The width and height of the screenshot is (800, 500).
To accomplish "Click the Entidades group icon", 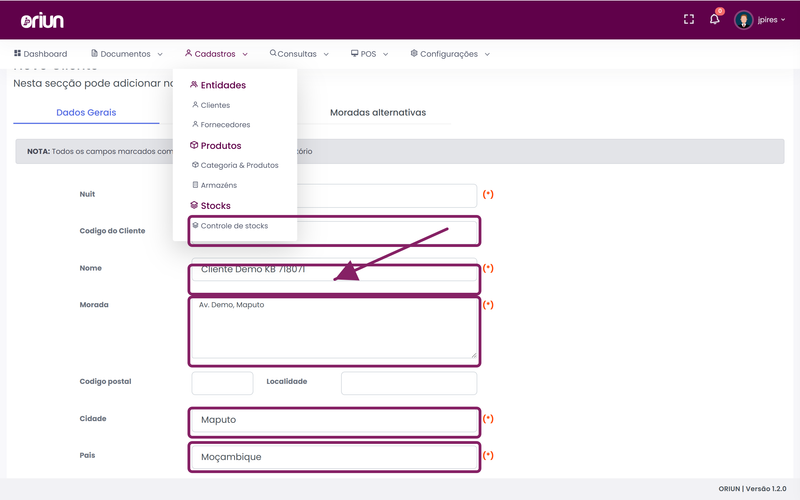I will tap(194, 85).
